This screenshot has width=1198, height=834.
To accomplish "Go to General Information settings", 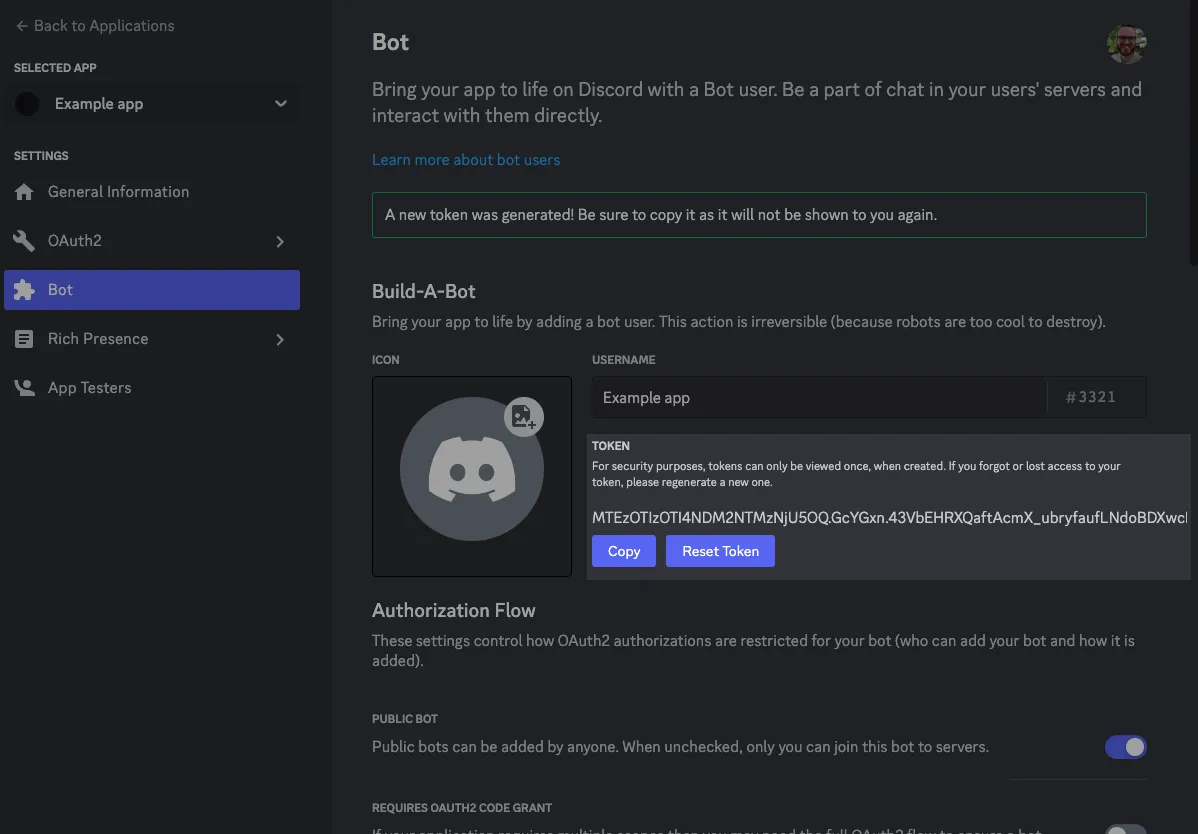I will click(118, 192).
